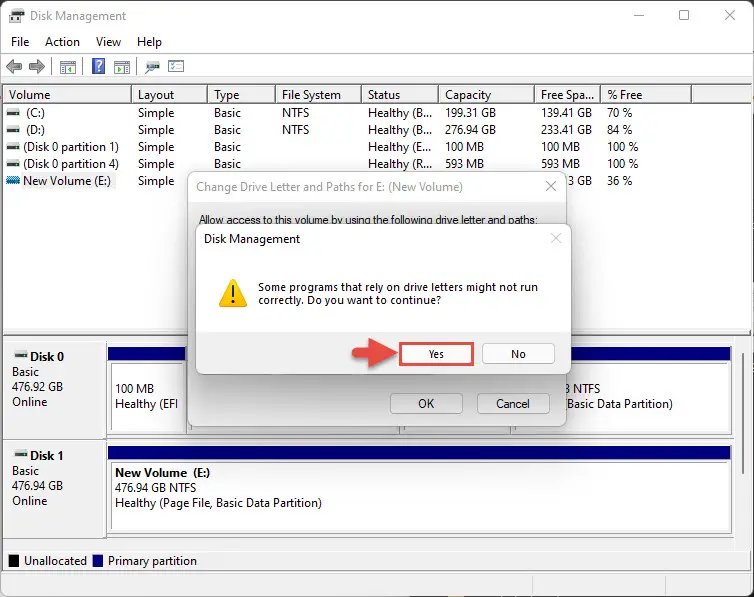Select the New Volume (E:) list row text

click(67, 181)
